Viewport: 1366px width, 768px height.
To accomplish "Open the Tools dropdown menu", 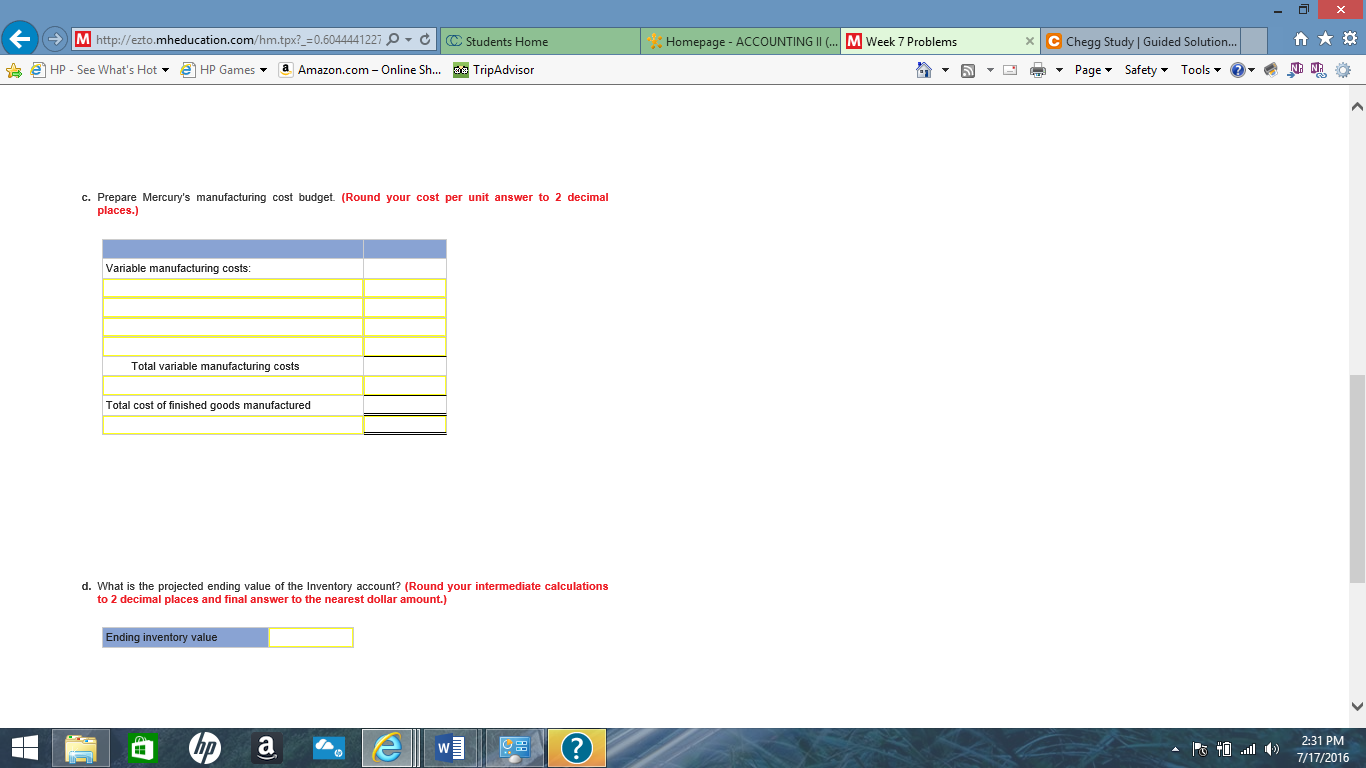I will pos(1197,71).
